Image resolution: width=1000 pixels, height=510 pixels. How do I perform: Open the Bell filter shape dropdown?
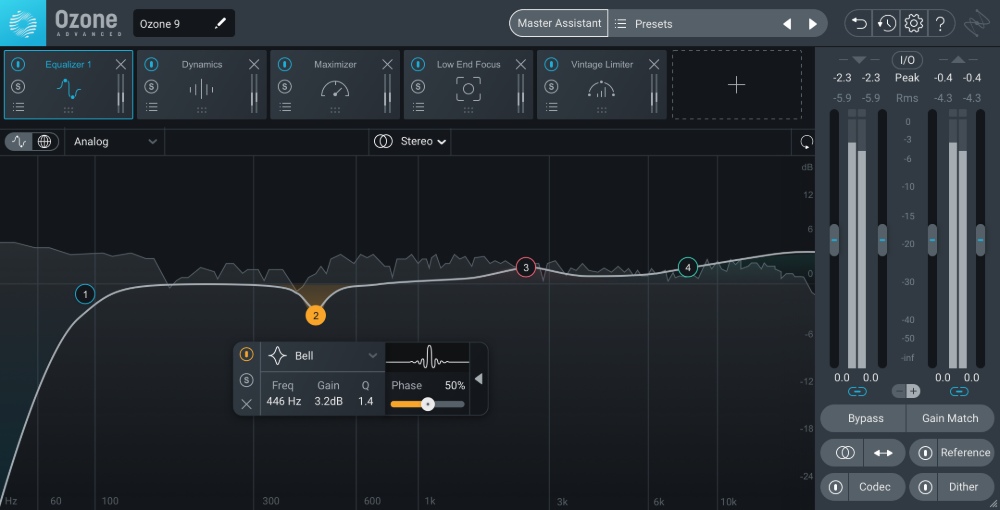[x=323, y=355]
